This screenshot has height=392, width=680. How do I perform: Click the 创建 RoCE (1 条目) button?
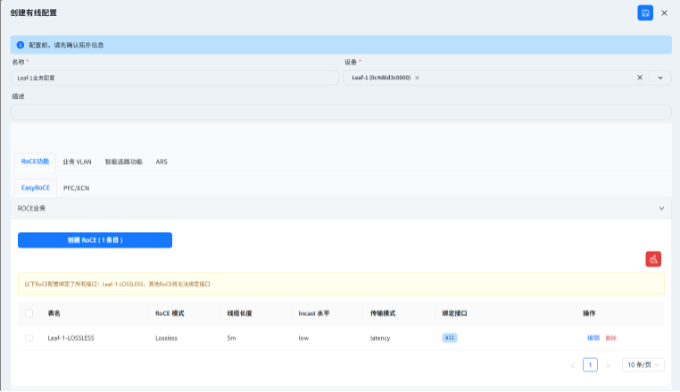95,240
